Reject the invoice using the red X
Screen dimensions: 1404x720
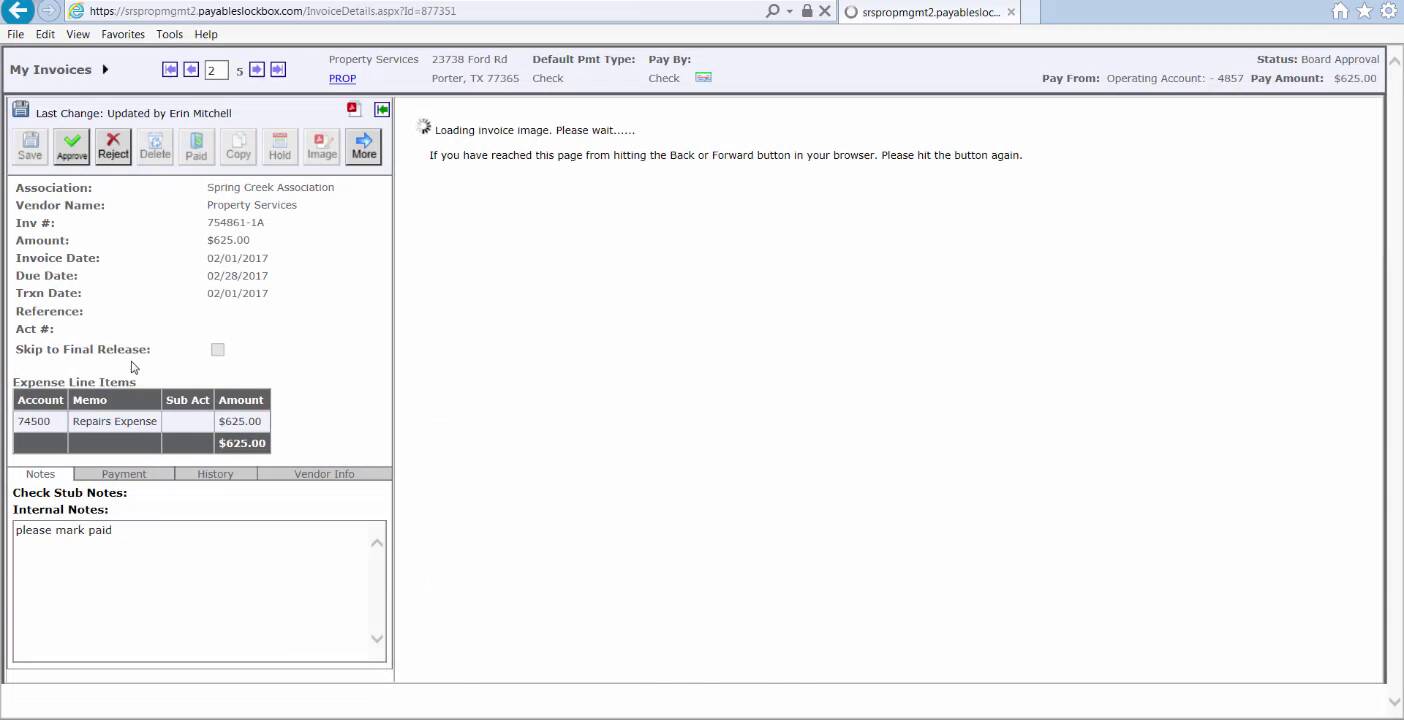[113, 146]
